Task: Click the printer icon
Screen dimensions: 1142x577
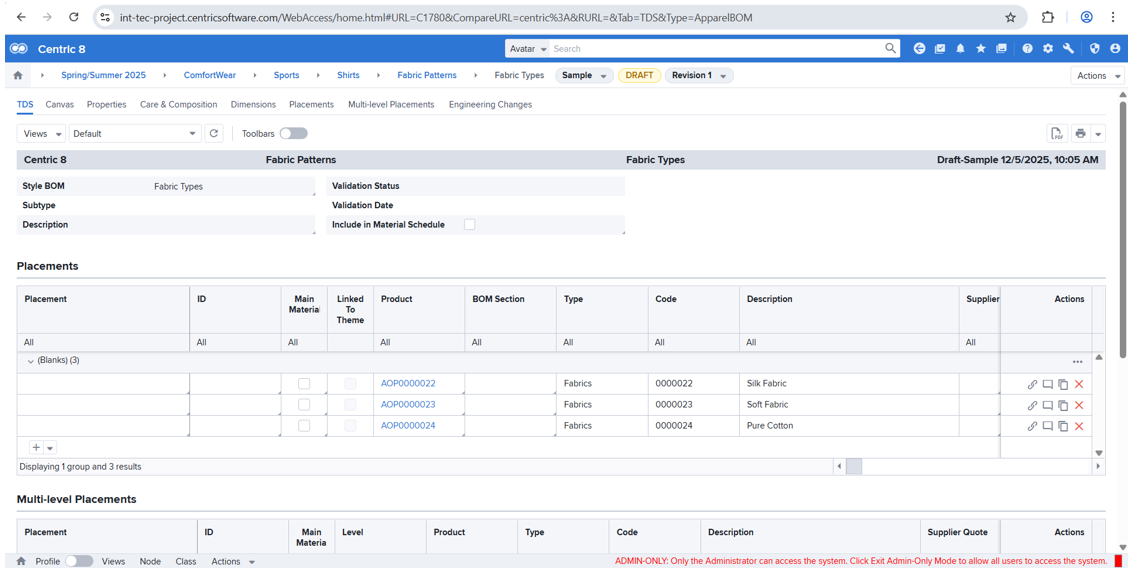Action: coord(1080,133)
